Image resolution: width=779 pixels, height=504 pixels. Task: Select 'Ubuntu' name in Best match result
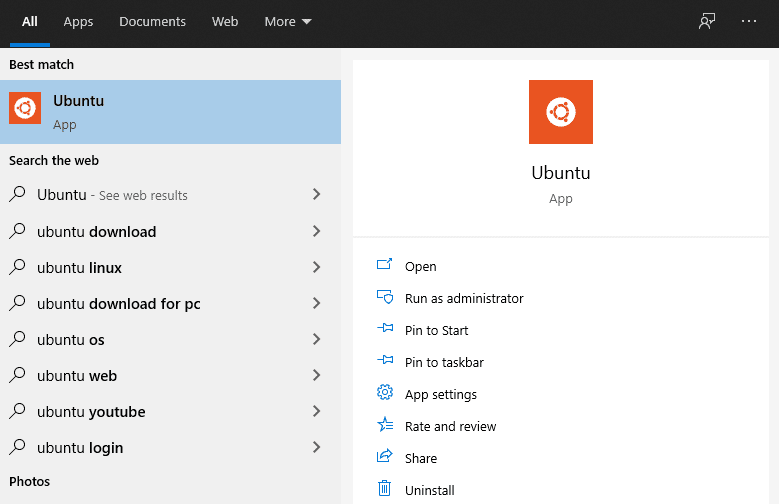tap(78, 100)
